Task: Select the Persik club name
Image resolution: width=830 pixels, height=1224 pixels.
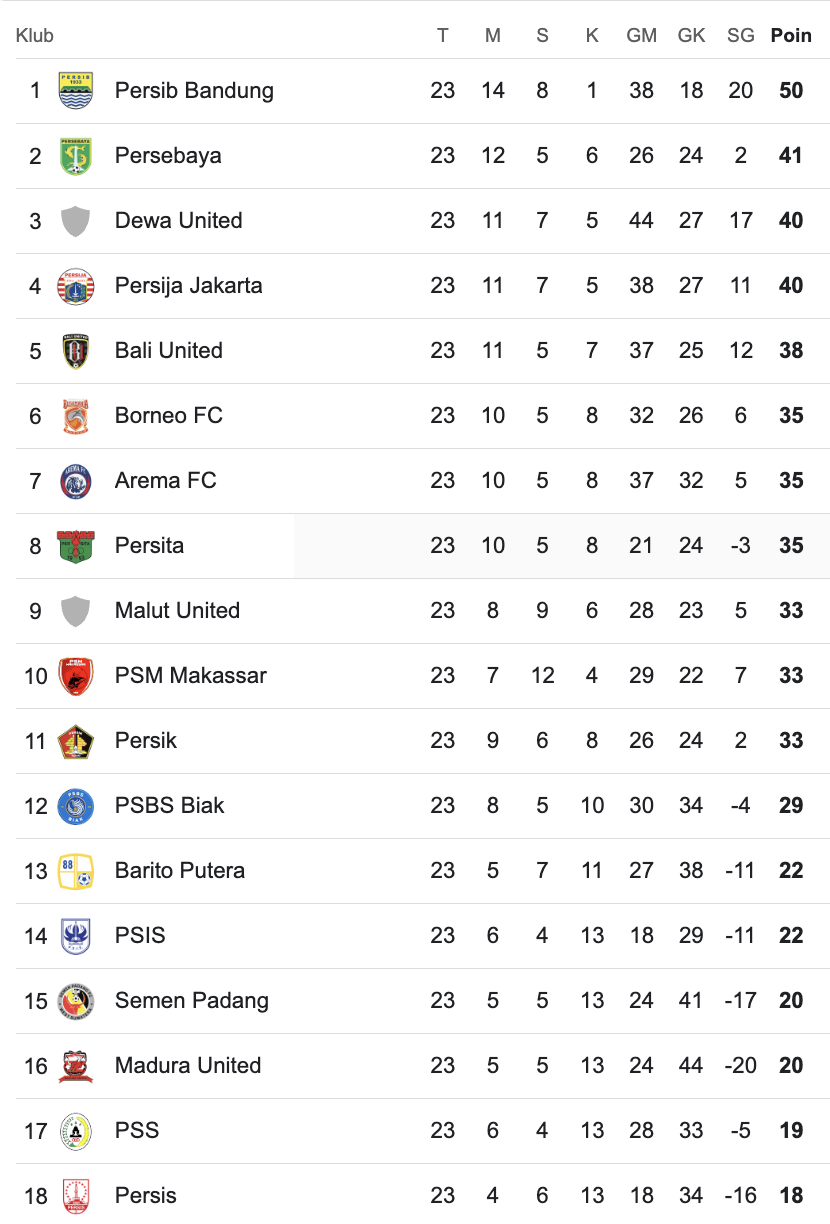Action: 145,741
